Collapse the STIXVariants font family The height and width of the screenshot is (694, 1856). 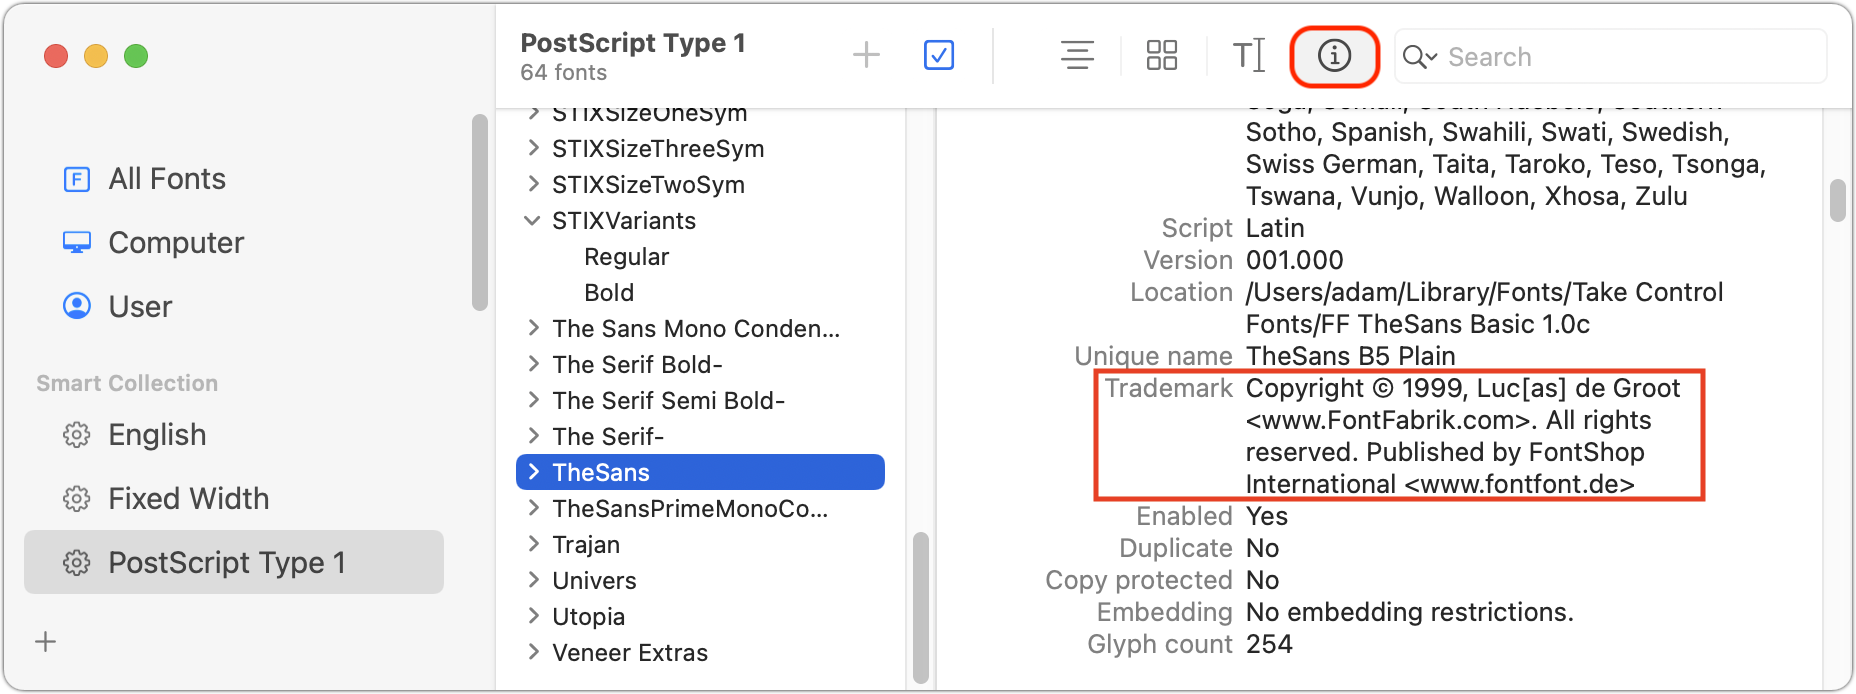(533, 221)
